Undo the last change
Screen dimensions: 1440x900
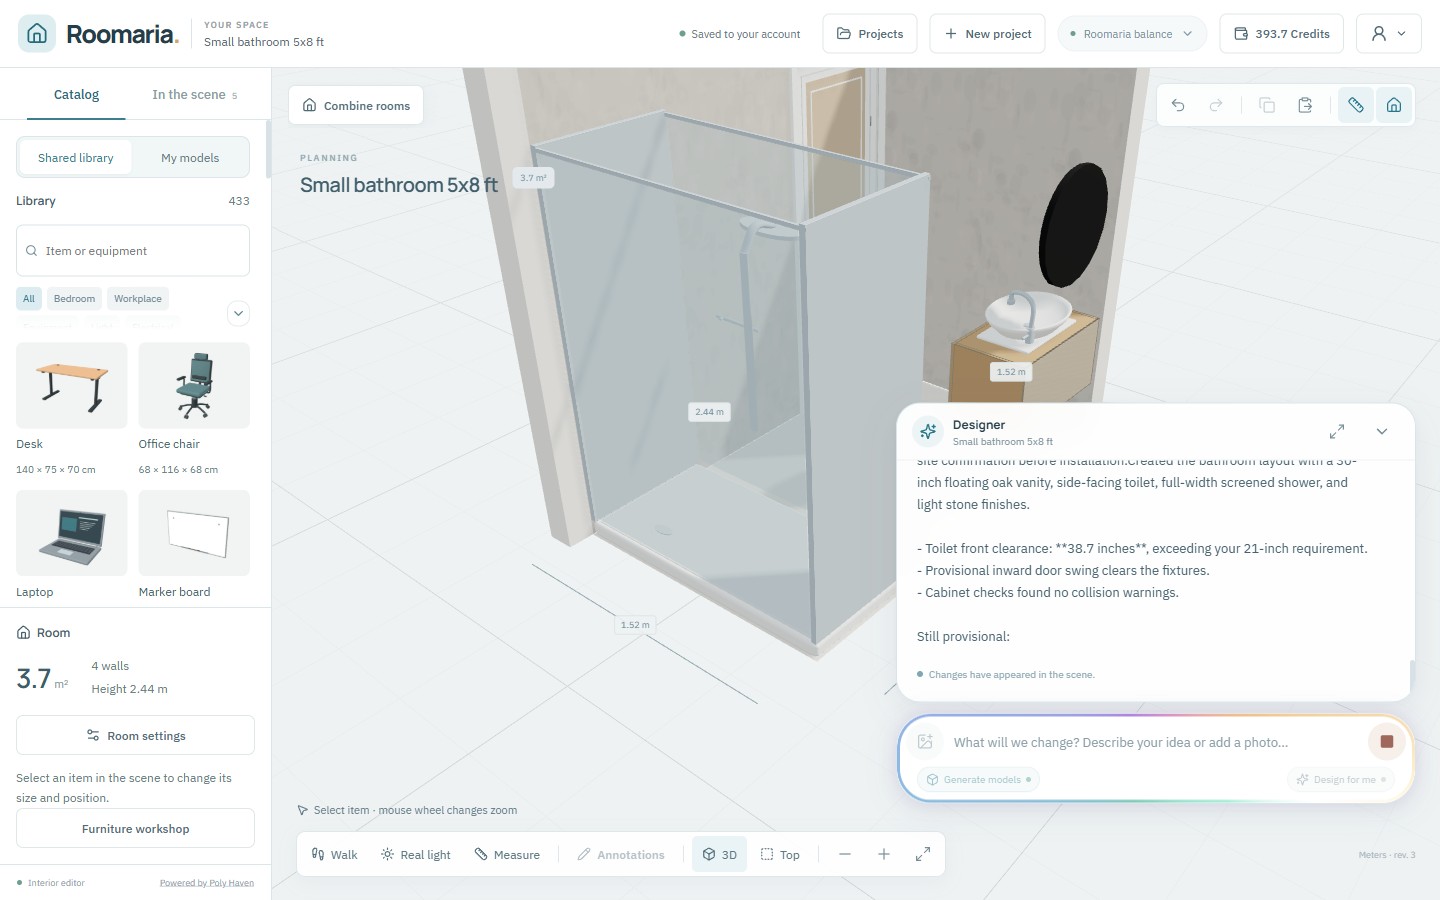pos(1178,105)
